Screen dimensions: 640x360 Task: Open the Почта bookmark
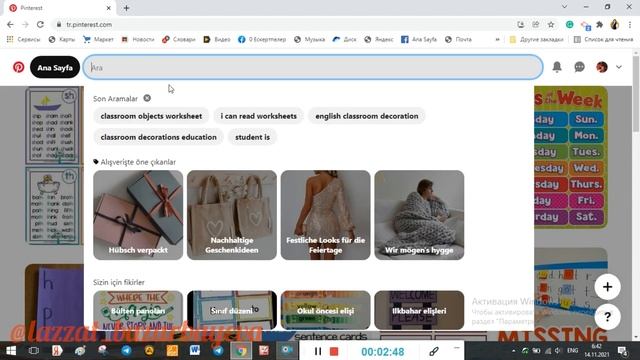click(x=458, y=39)
